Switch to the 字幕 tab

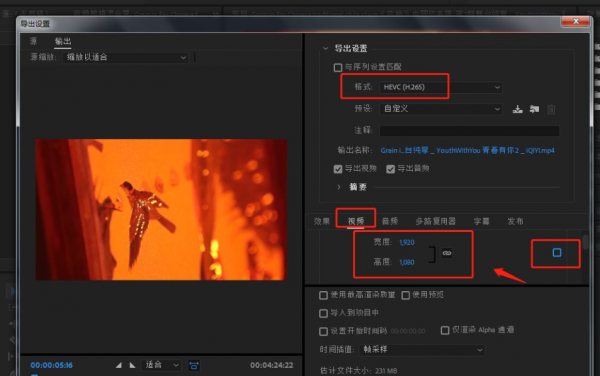click(481, 221)
